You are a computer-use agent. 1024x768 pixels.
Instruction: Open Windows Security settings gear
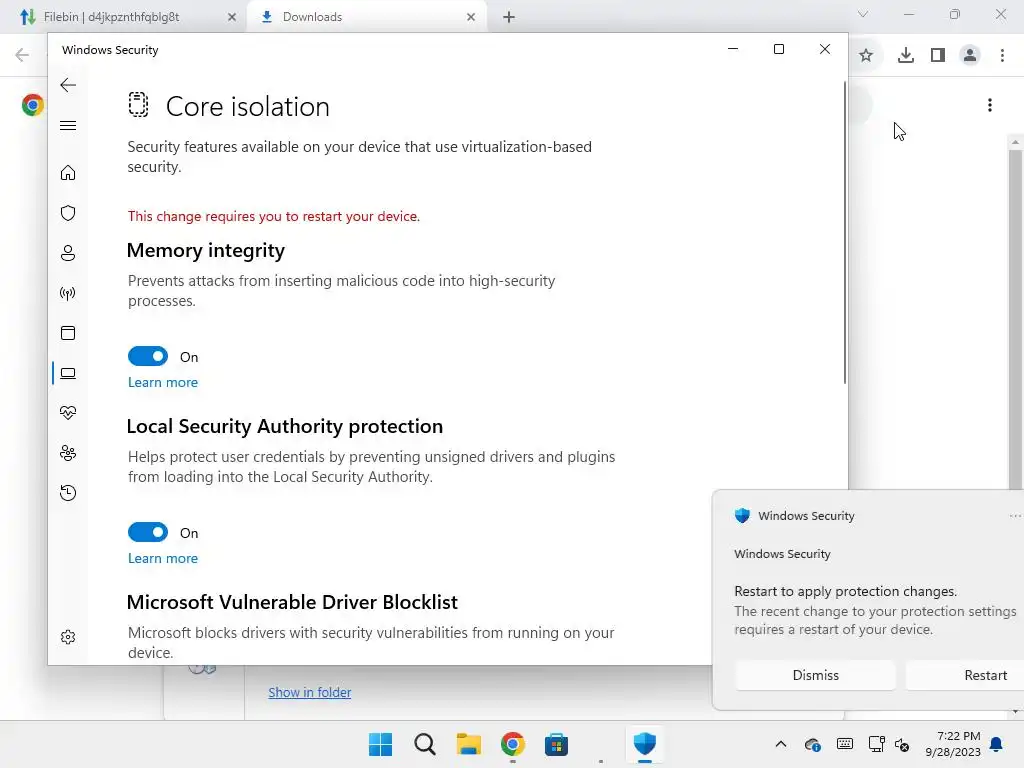(68, 637)
